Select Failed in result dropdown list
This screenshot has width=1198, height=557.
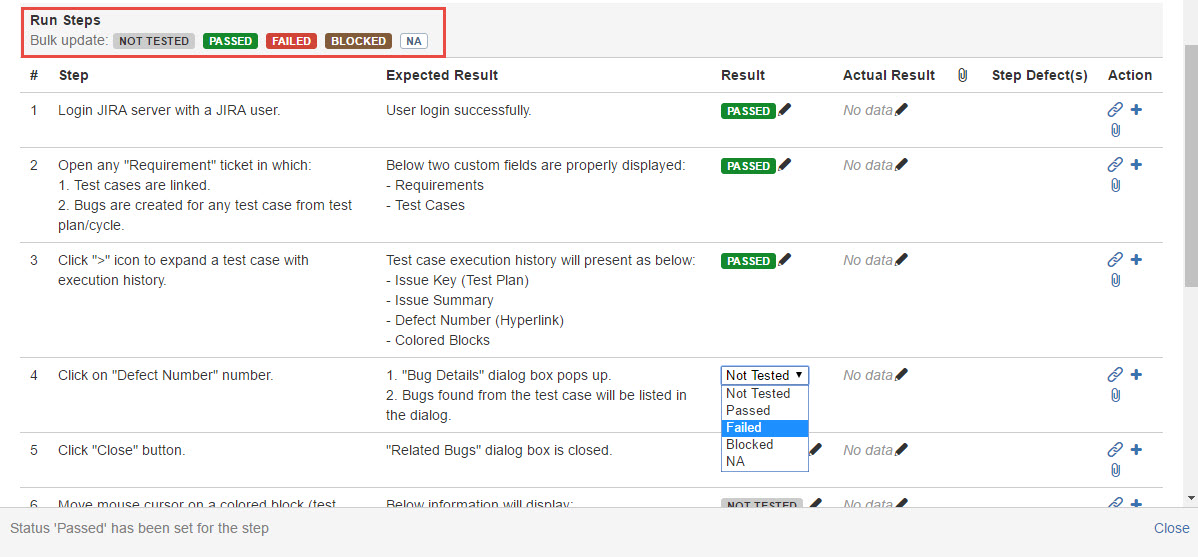point(764,427)
